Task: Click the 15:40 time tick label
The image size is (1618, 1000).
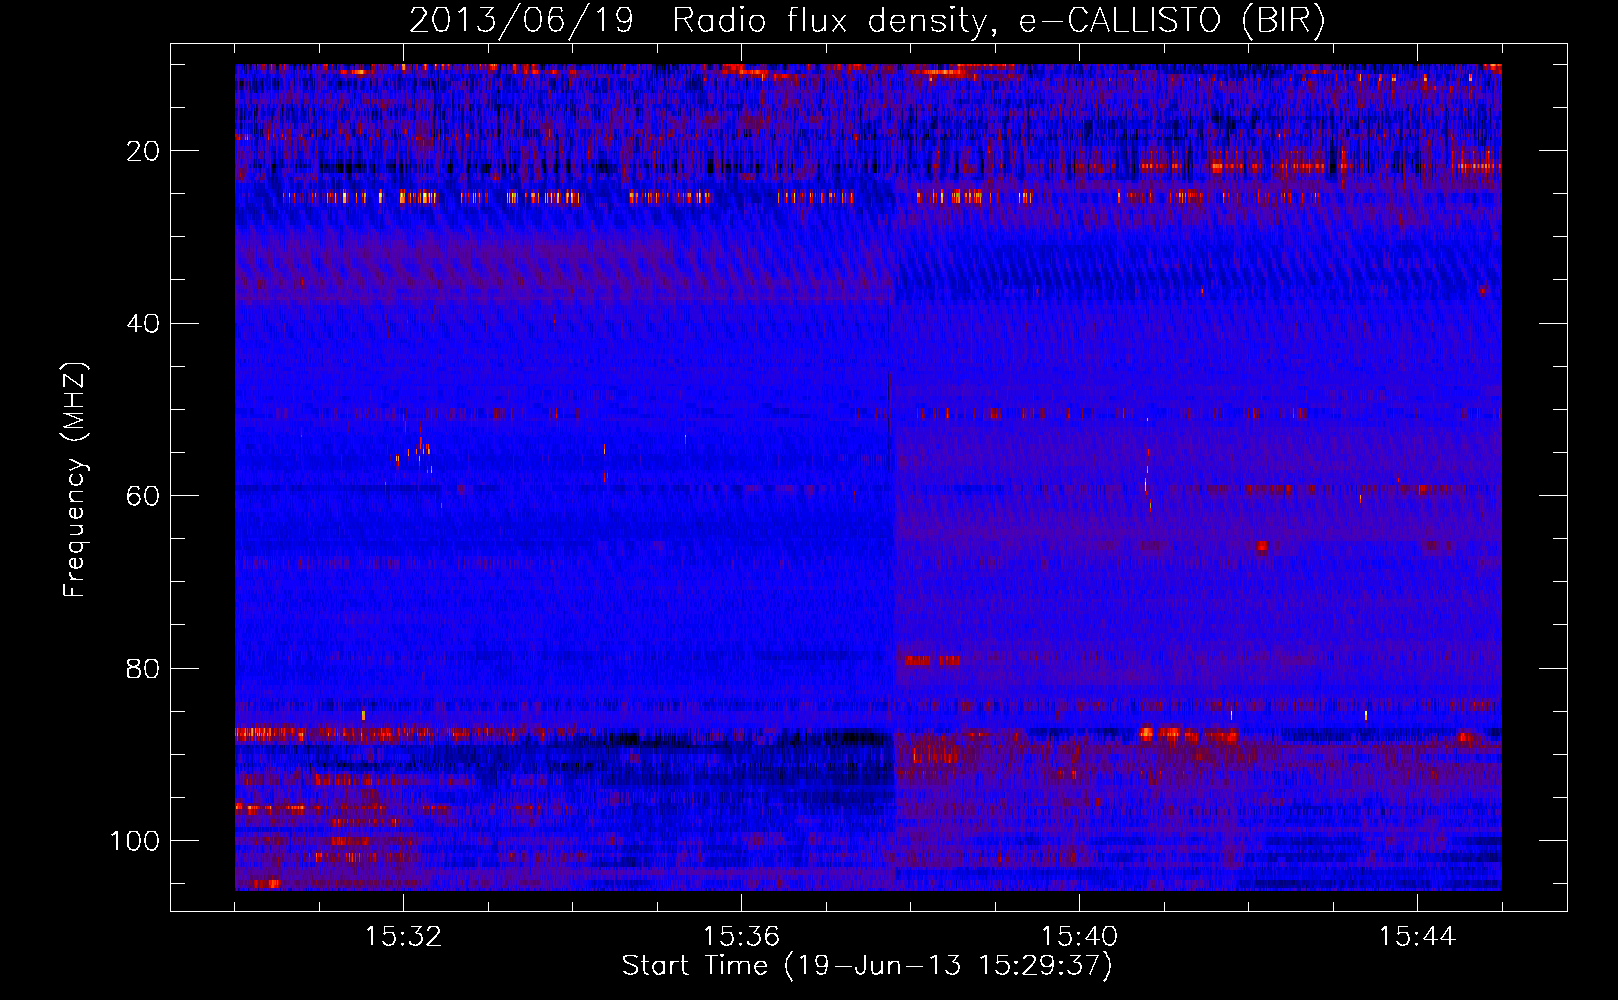Action: tap(1079, 937)
